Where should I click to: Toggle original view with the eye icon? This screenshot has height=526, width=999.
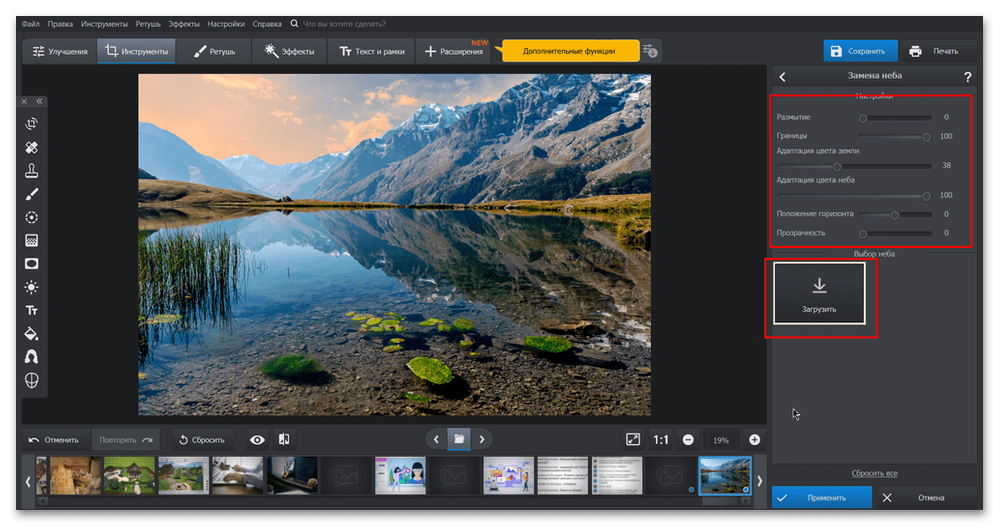pyautogui.click(x=257, y=440)
